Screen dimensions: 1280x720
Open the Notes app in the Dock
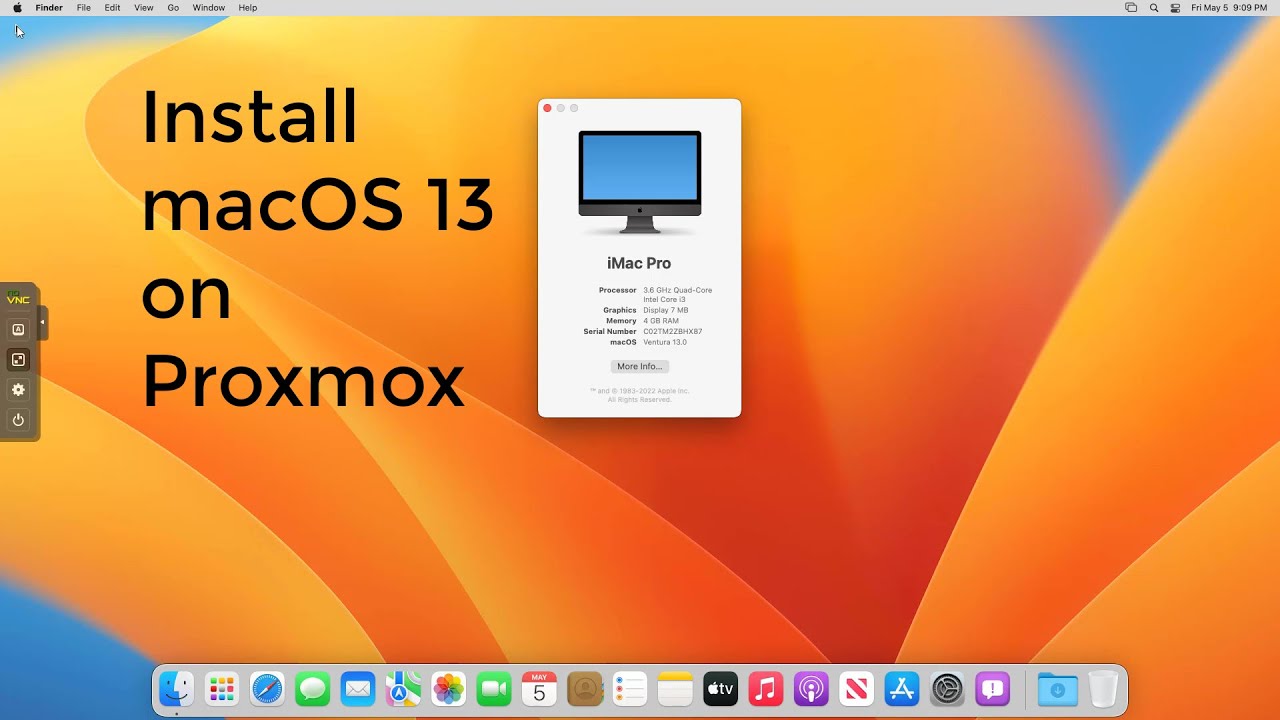click(675, 689)
